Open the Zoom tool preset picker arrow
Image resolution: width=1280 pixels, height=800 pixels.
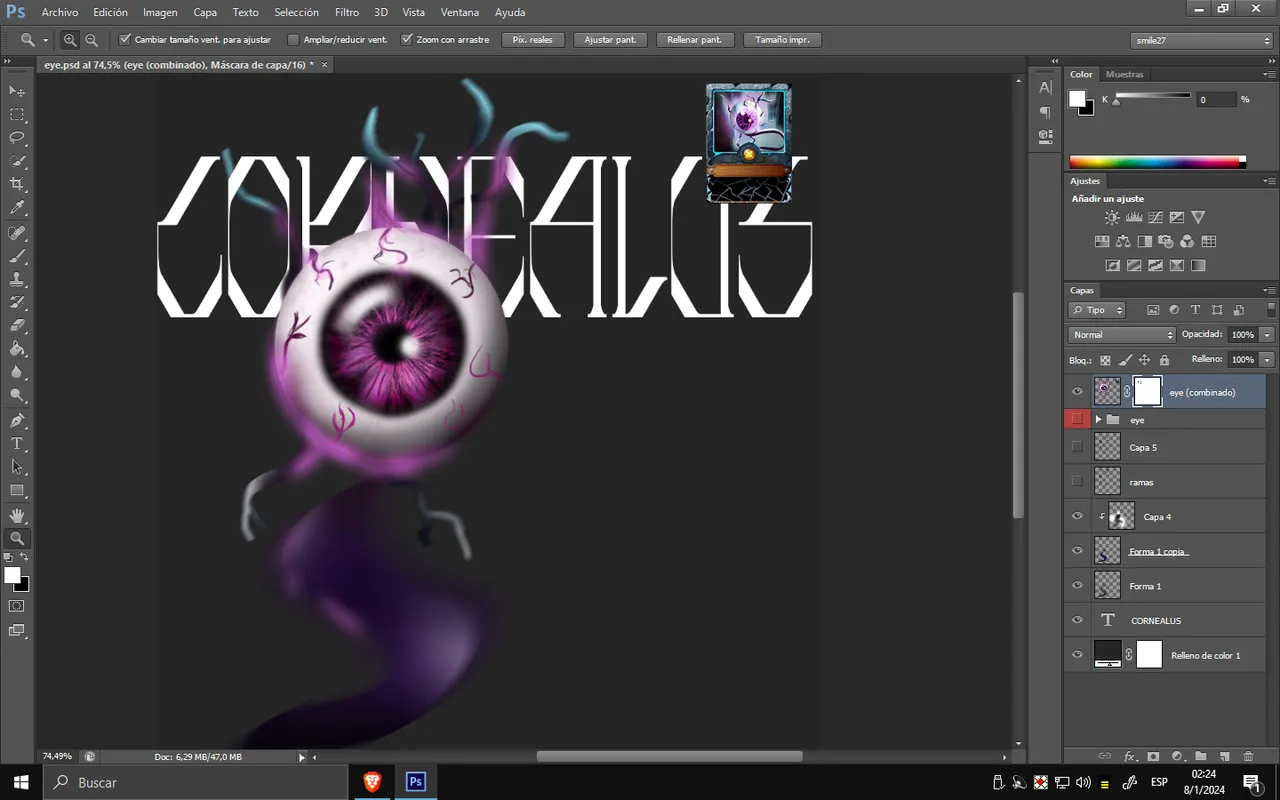pyautogui.click(x=45, y=41)
